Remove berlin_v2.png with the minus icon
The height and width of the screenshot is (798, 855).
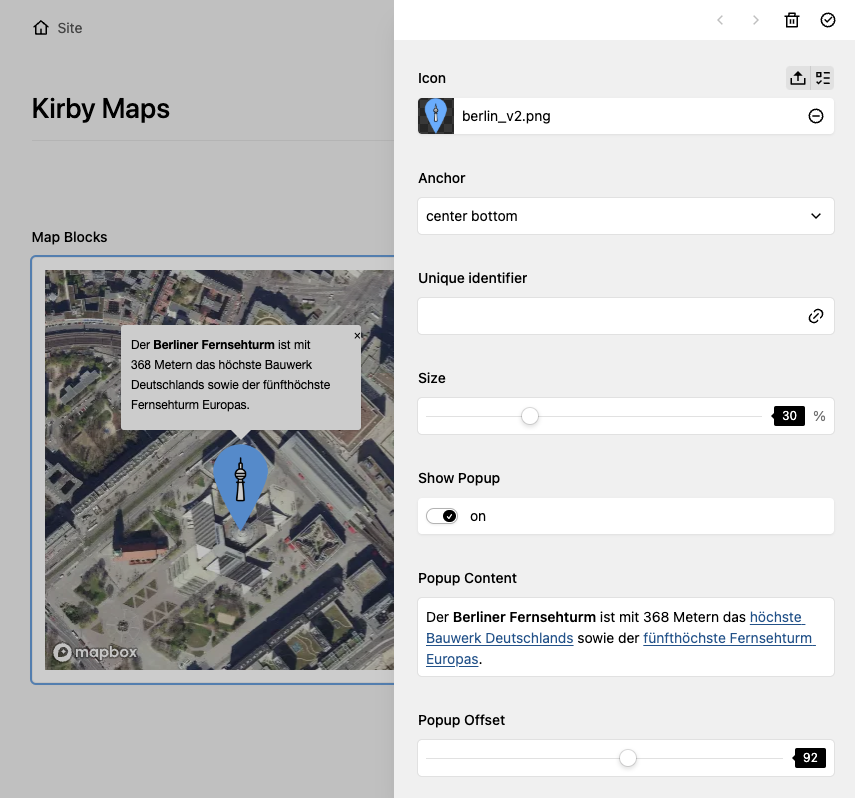pos(816,116)
